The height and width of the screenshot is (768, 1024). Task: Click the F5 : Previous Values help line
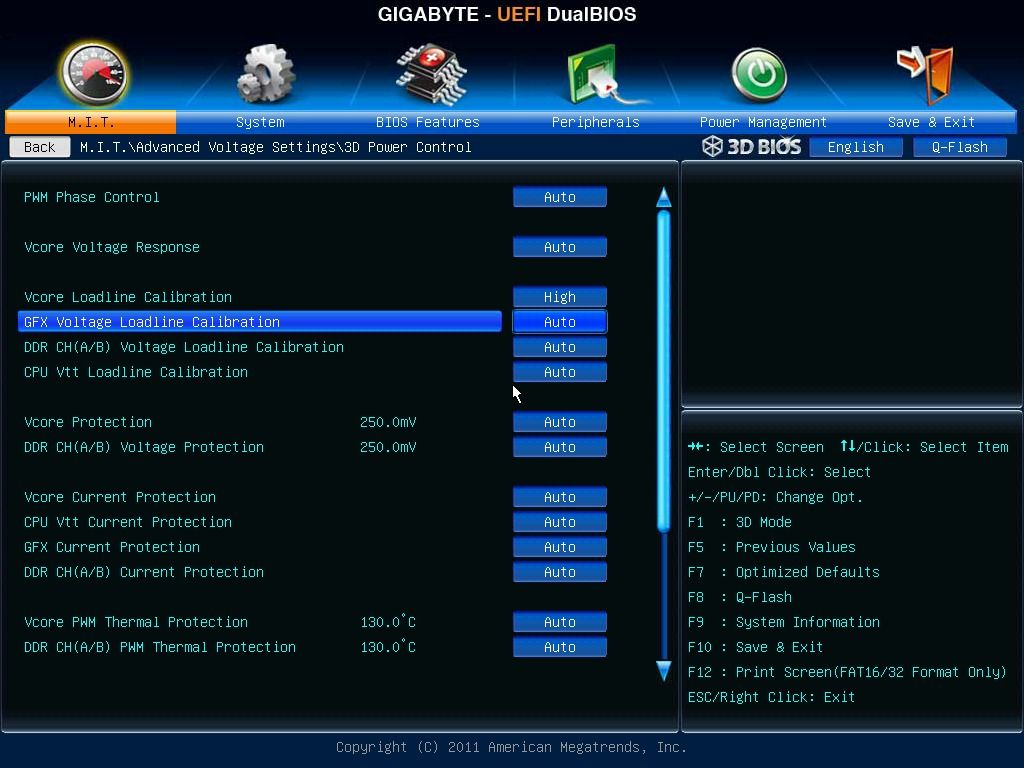[x=772, y=547]
